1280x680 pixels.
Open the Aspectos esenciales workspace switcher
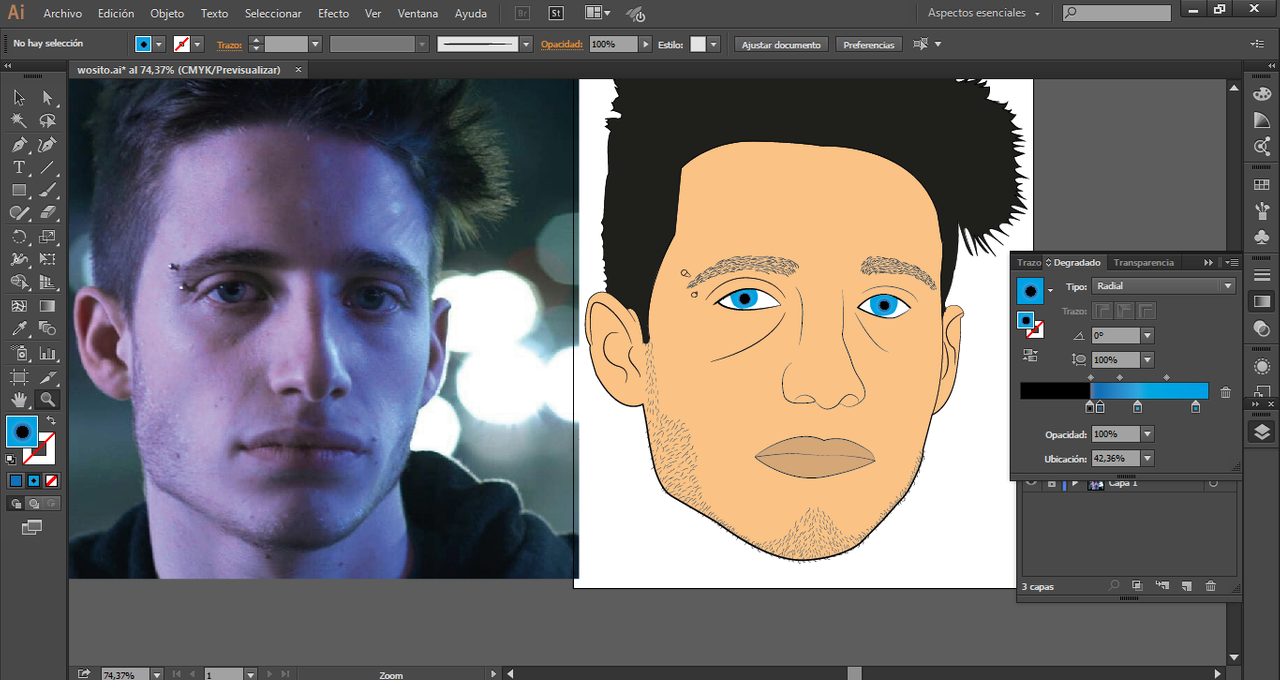tap(984, 13)
